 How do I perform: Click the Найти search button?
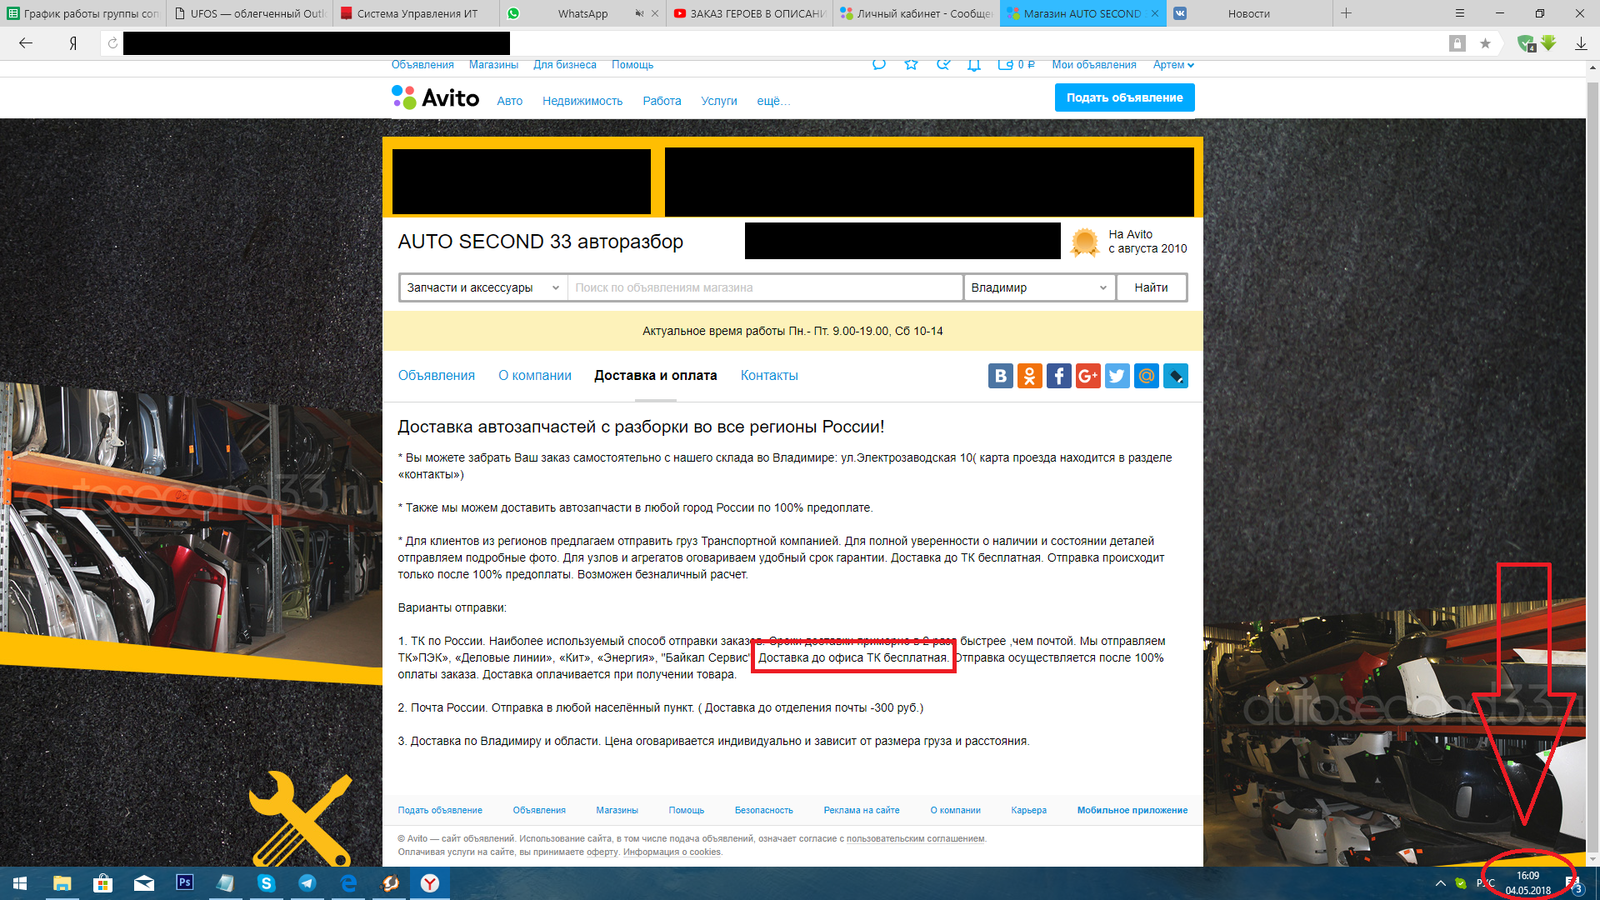click(x=1151, y=288)
